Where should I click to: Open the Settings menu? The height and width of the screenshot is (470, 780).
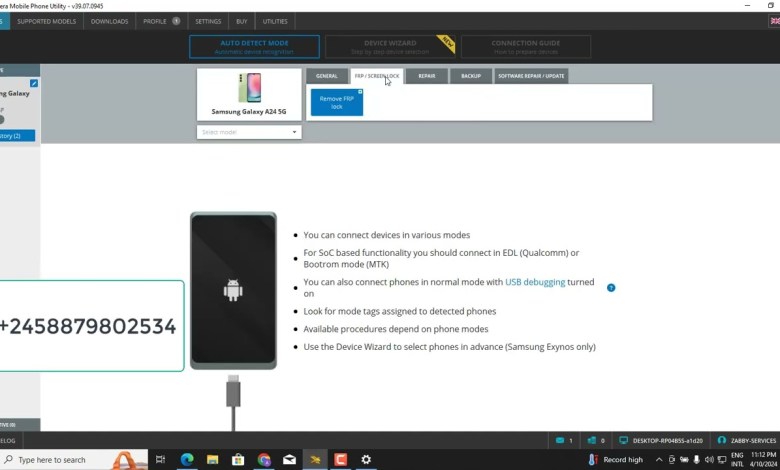pyautogui.click(x=208, y=21)
